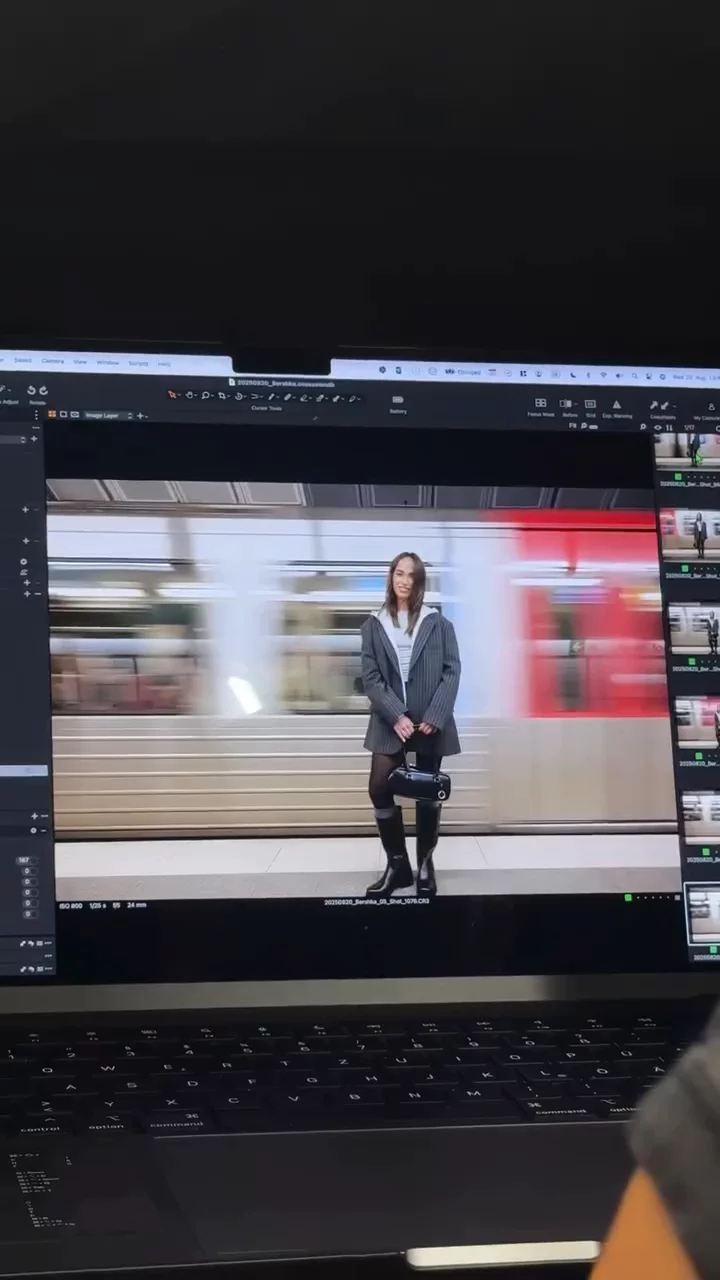Select the red Pointer cursor tool
Image resolution: width=720 pixels, height=1280 pixels.
(173, 396)
